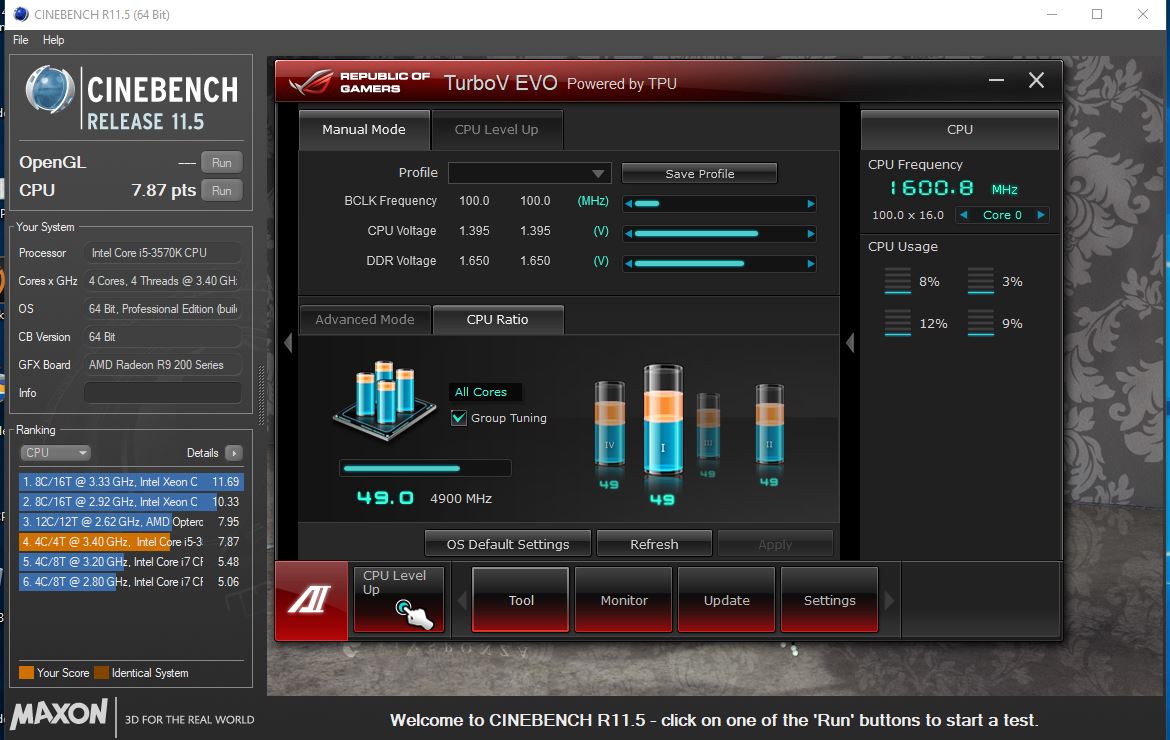1170x740 pixels.
Task: Collapse TurboV left panel arrow
Action: (288, 342)
